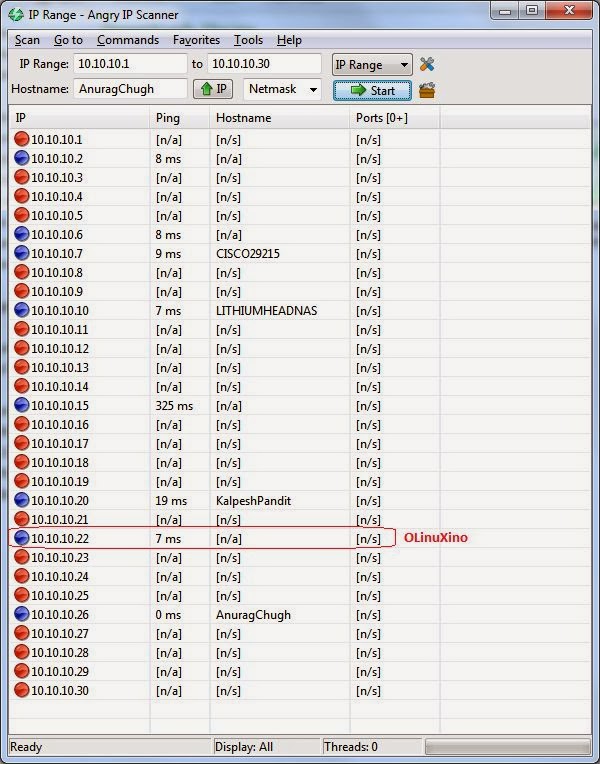The height and width of the screenshot is (764, 600).
Task: Sort by the Ping column header
Action: tap(180, 118)
